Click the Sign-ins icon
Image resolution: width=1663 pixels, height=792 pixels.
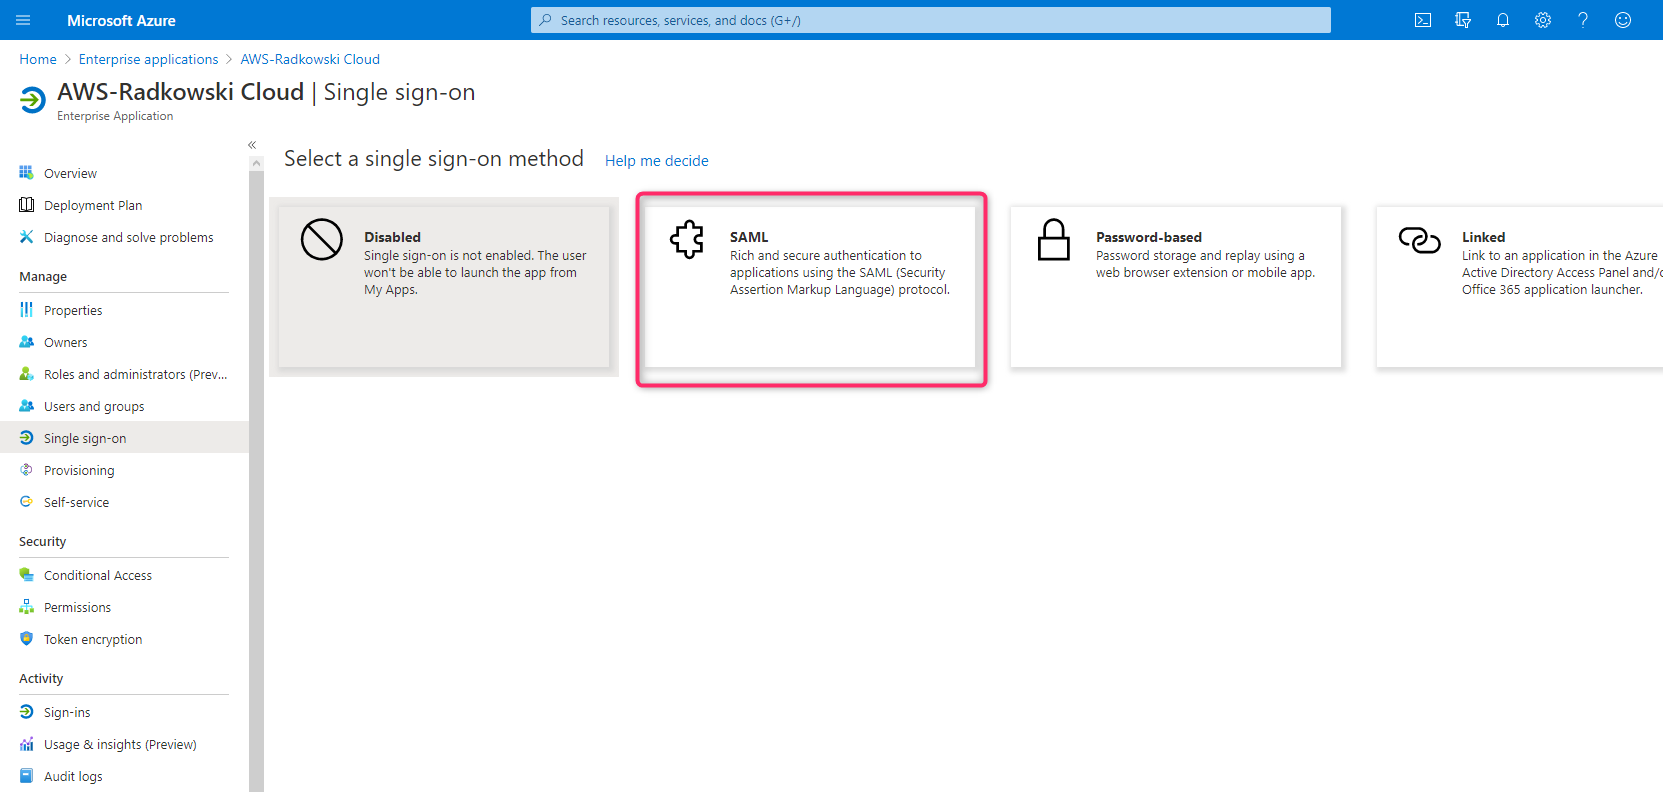27,712
